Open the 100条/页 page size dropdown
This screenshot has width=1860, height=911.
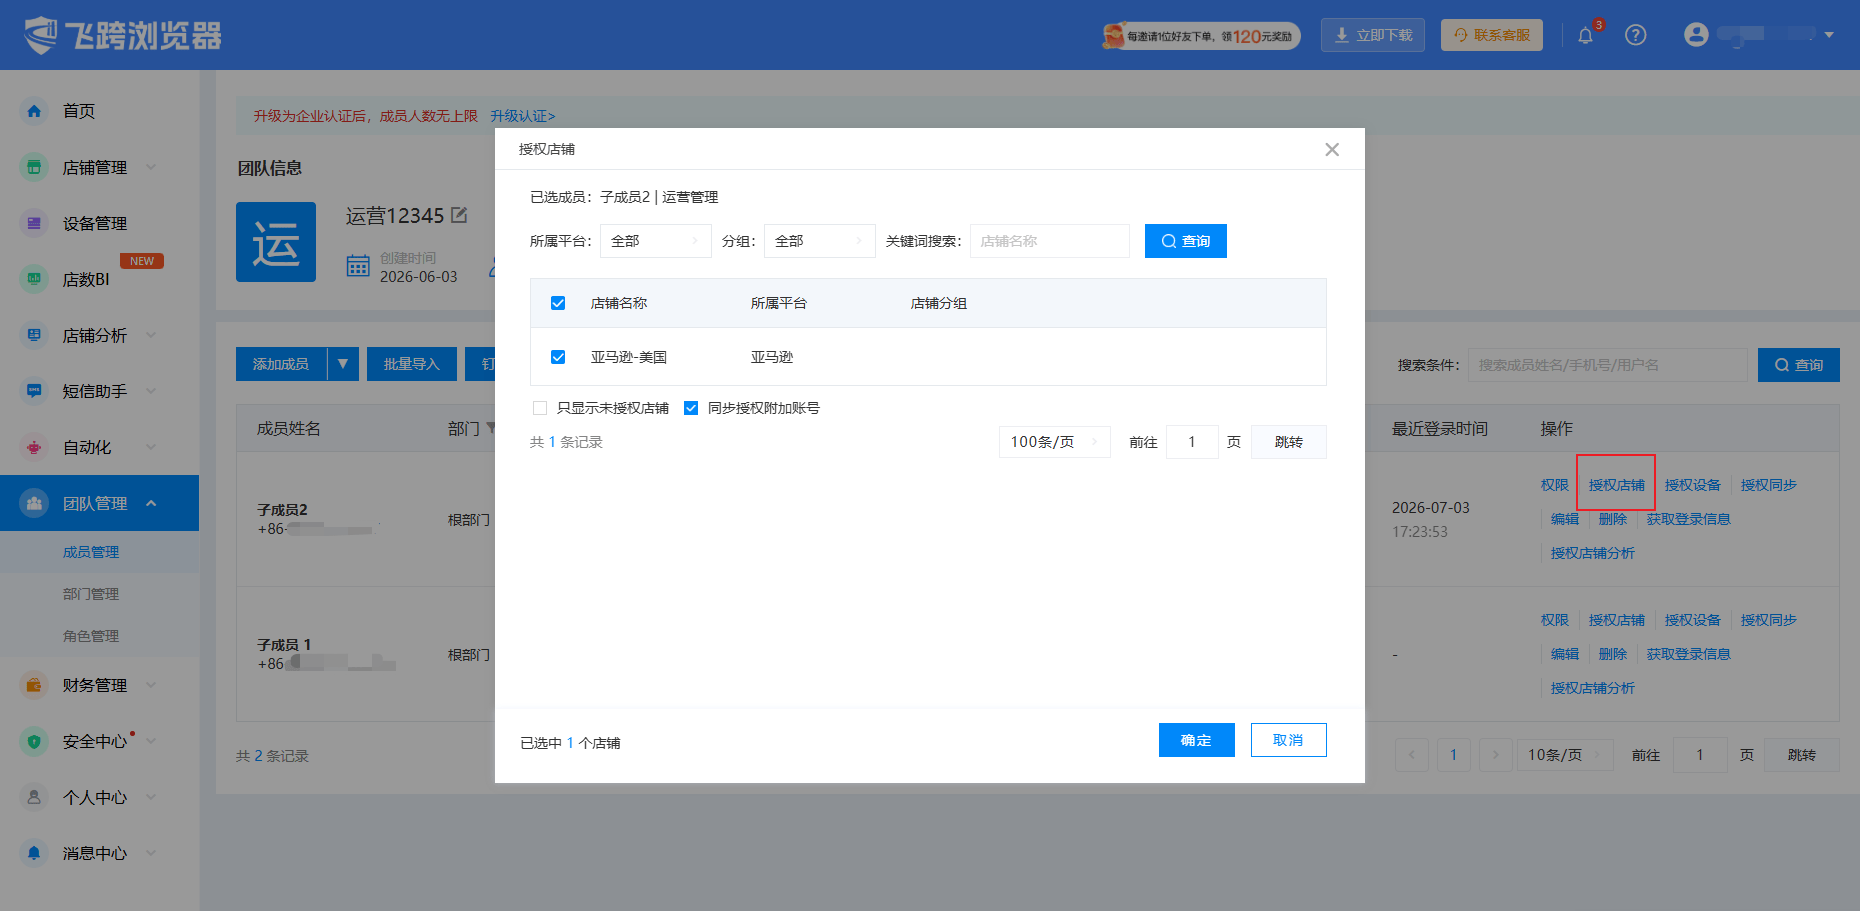[1055, 442]
